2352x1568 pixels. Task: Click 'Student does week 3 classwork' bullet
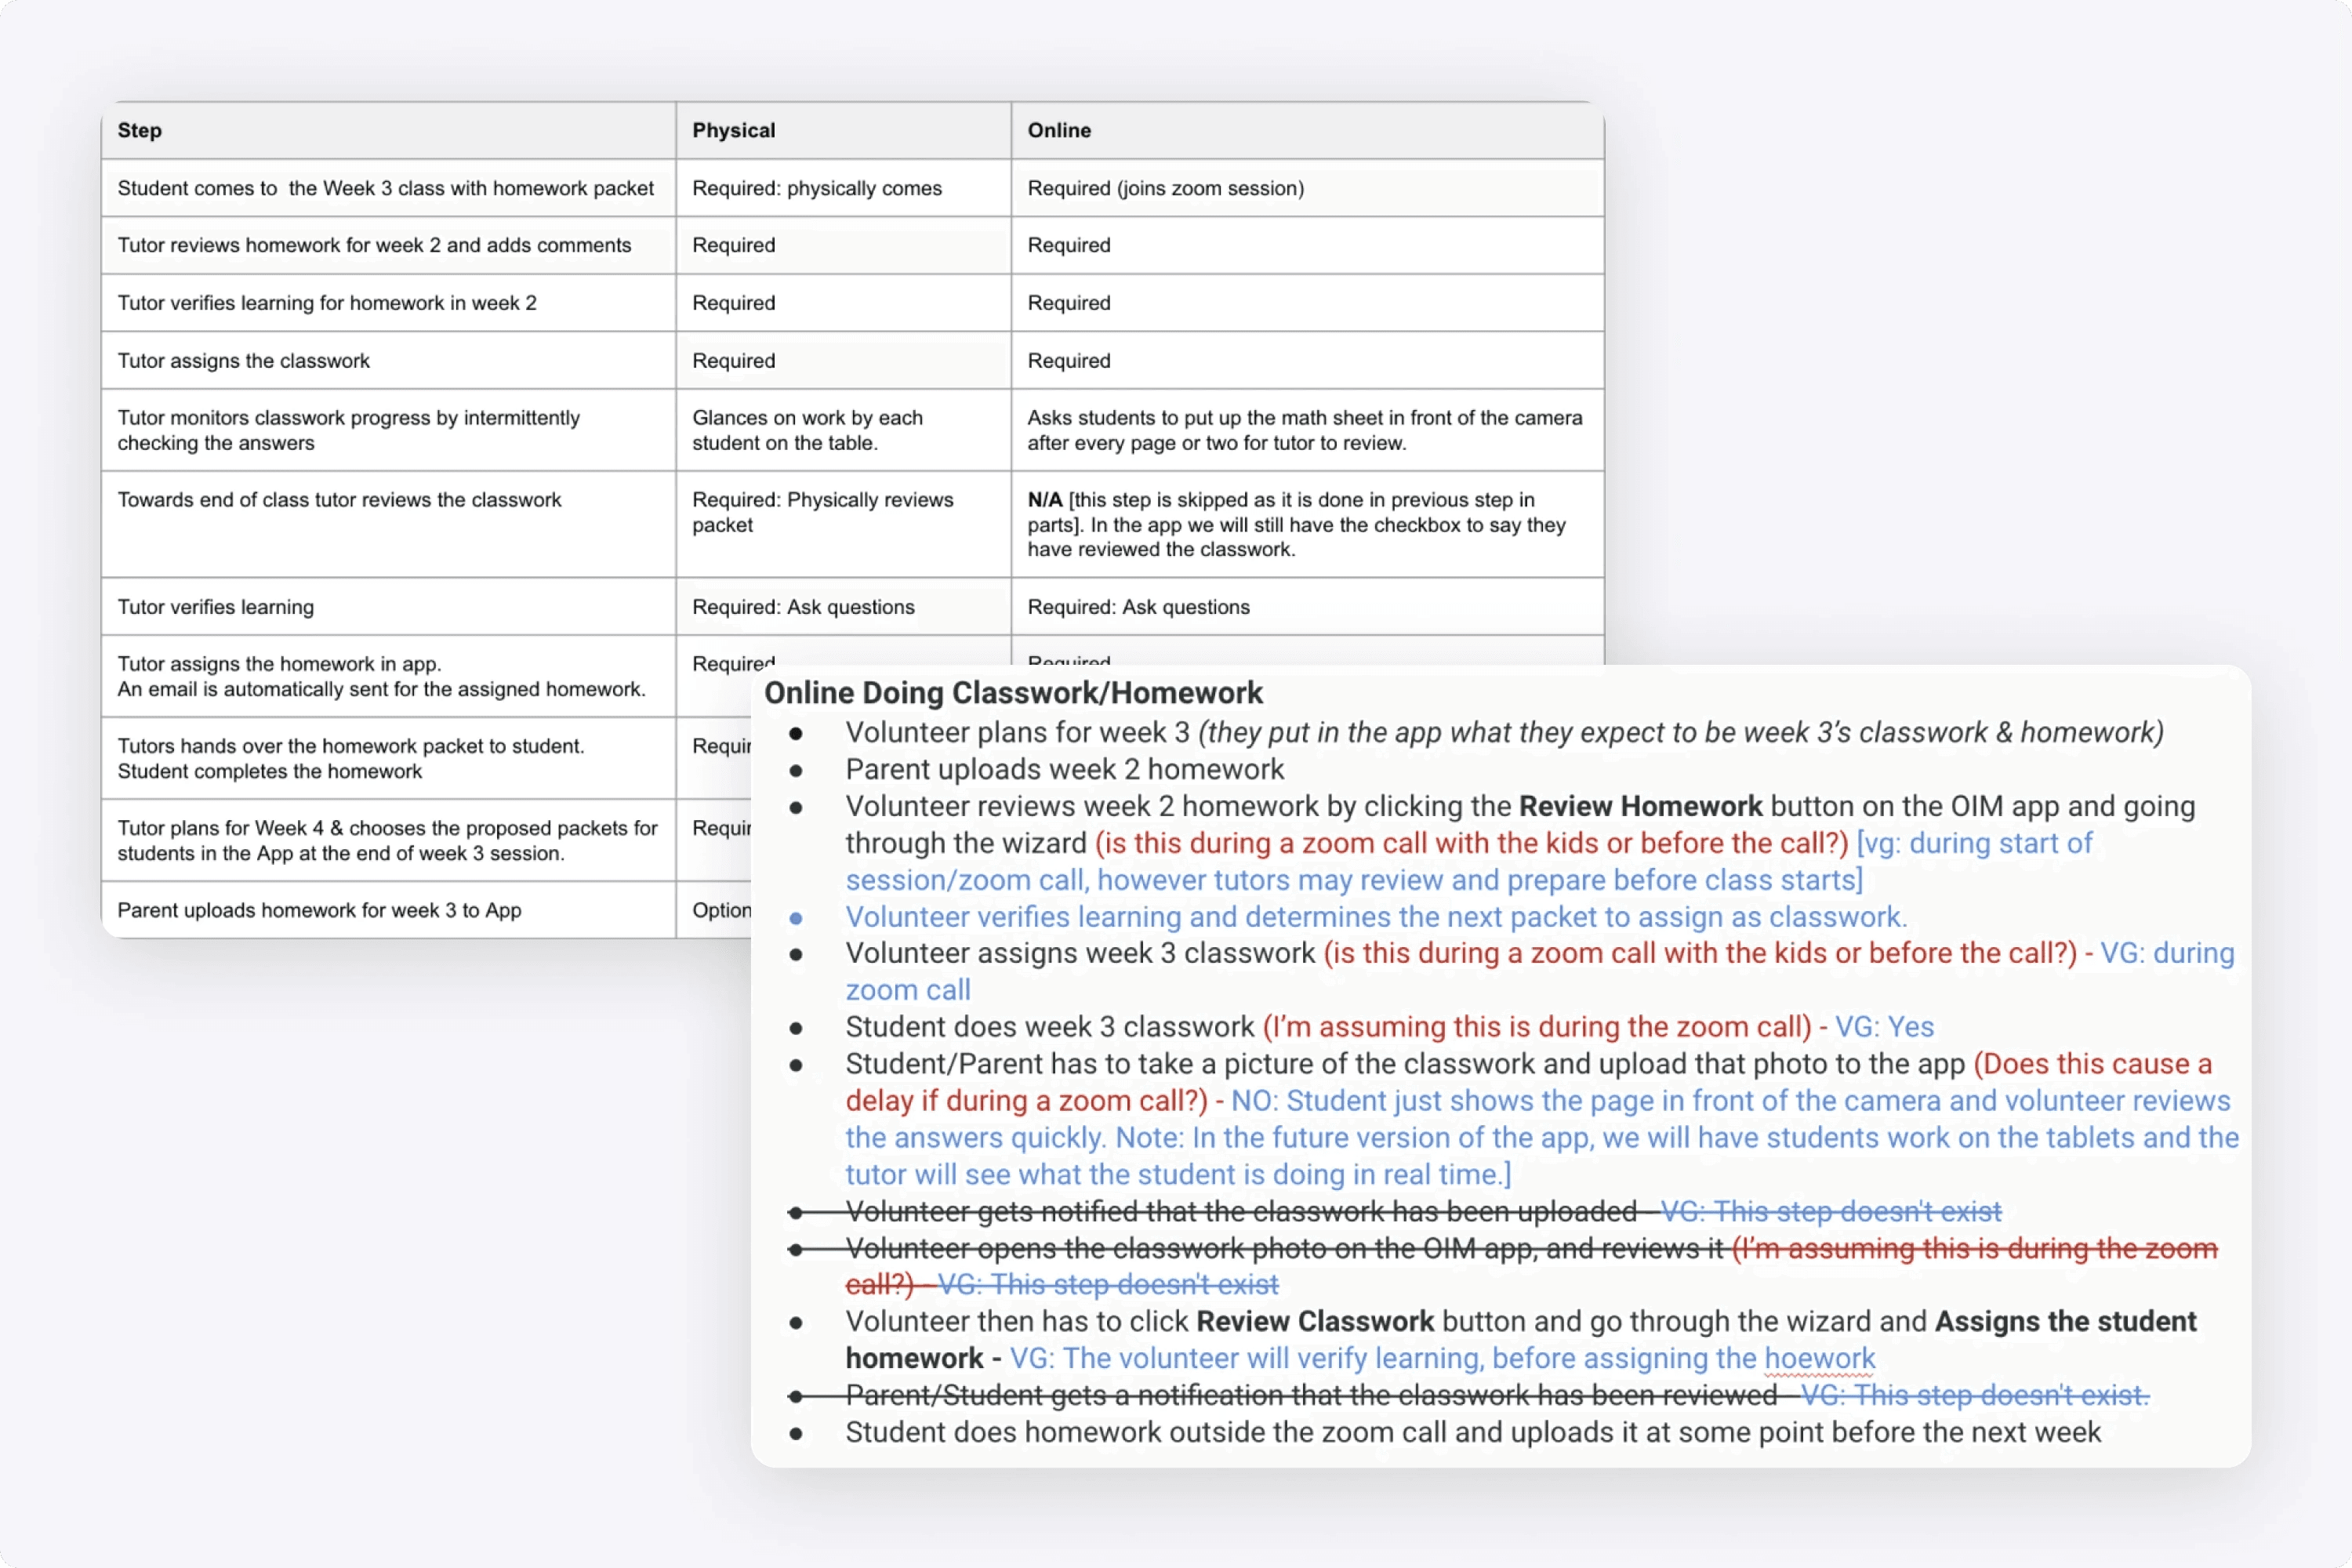pos(1049,1027)
